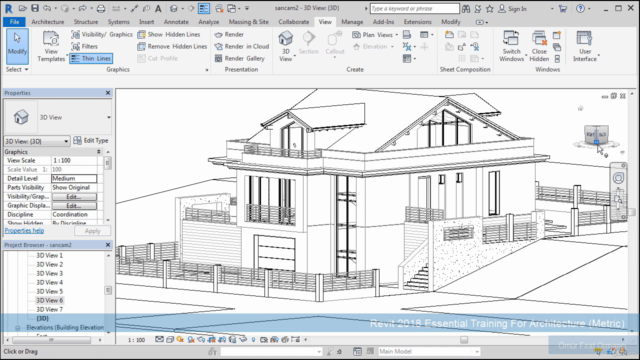Click the Redo arrow in quick access

[x=82, y=8]
